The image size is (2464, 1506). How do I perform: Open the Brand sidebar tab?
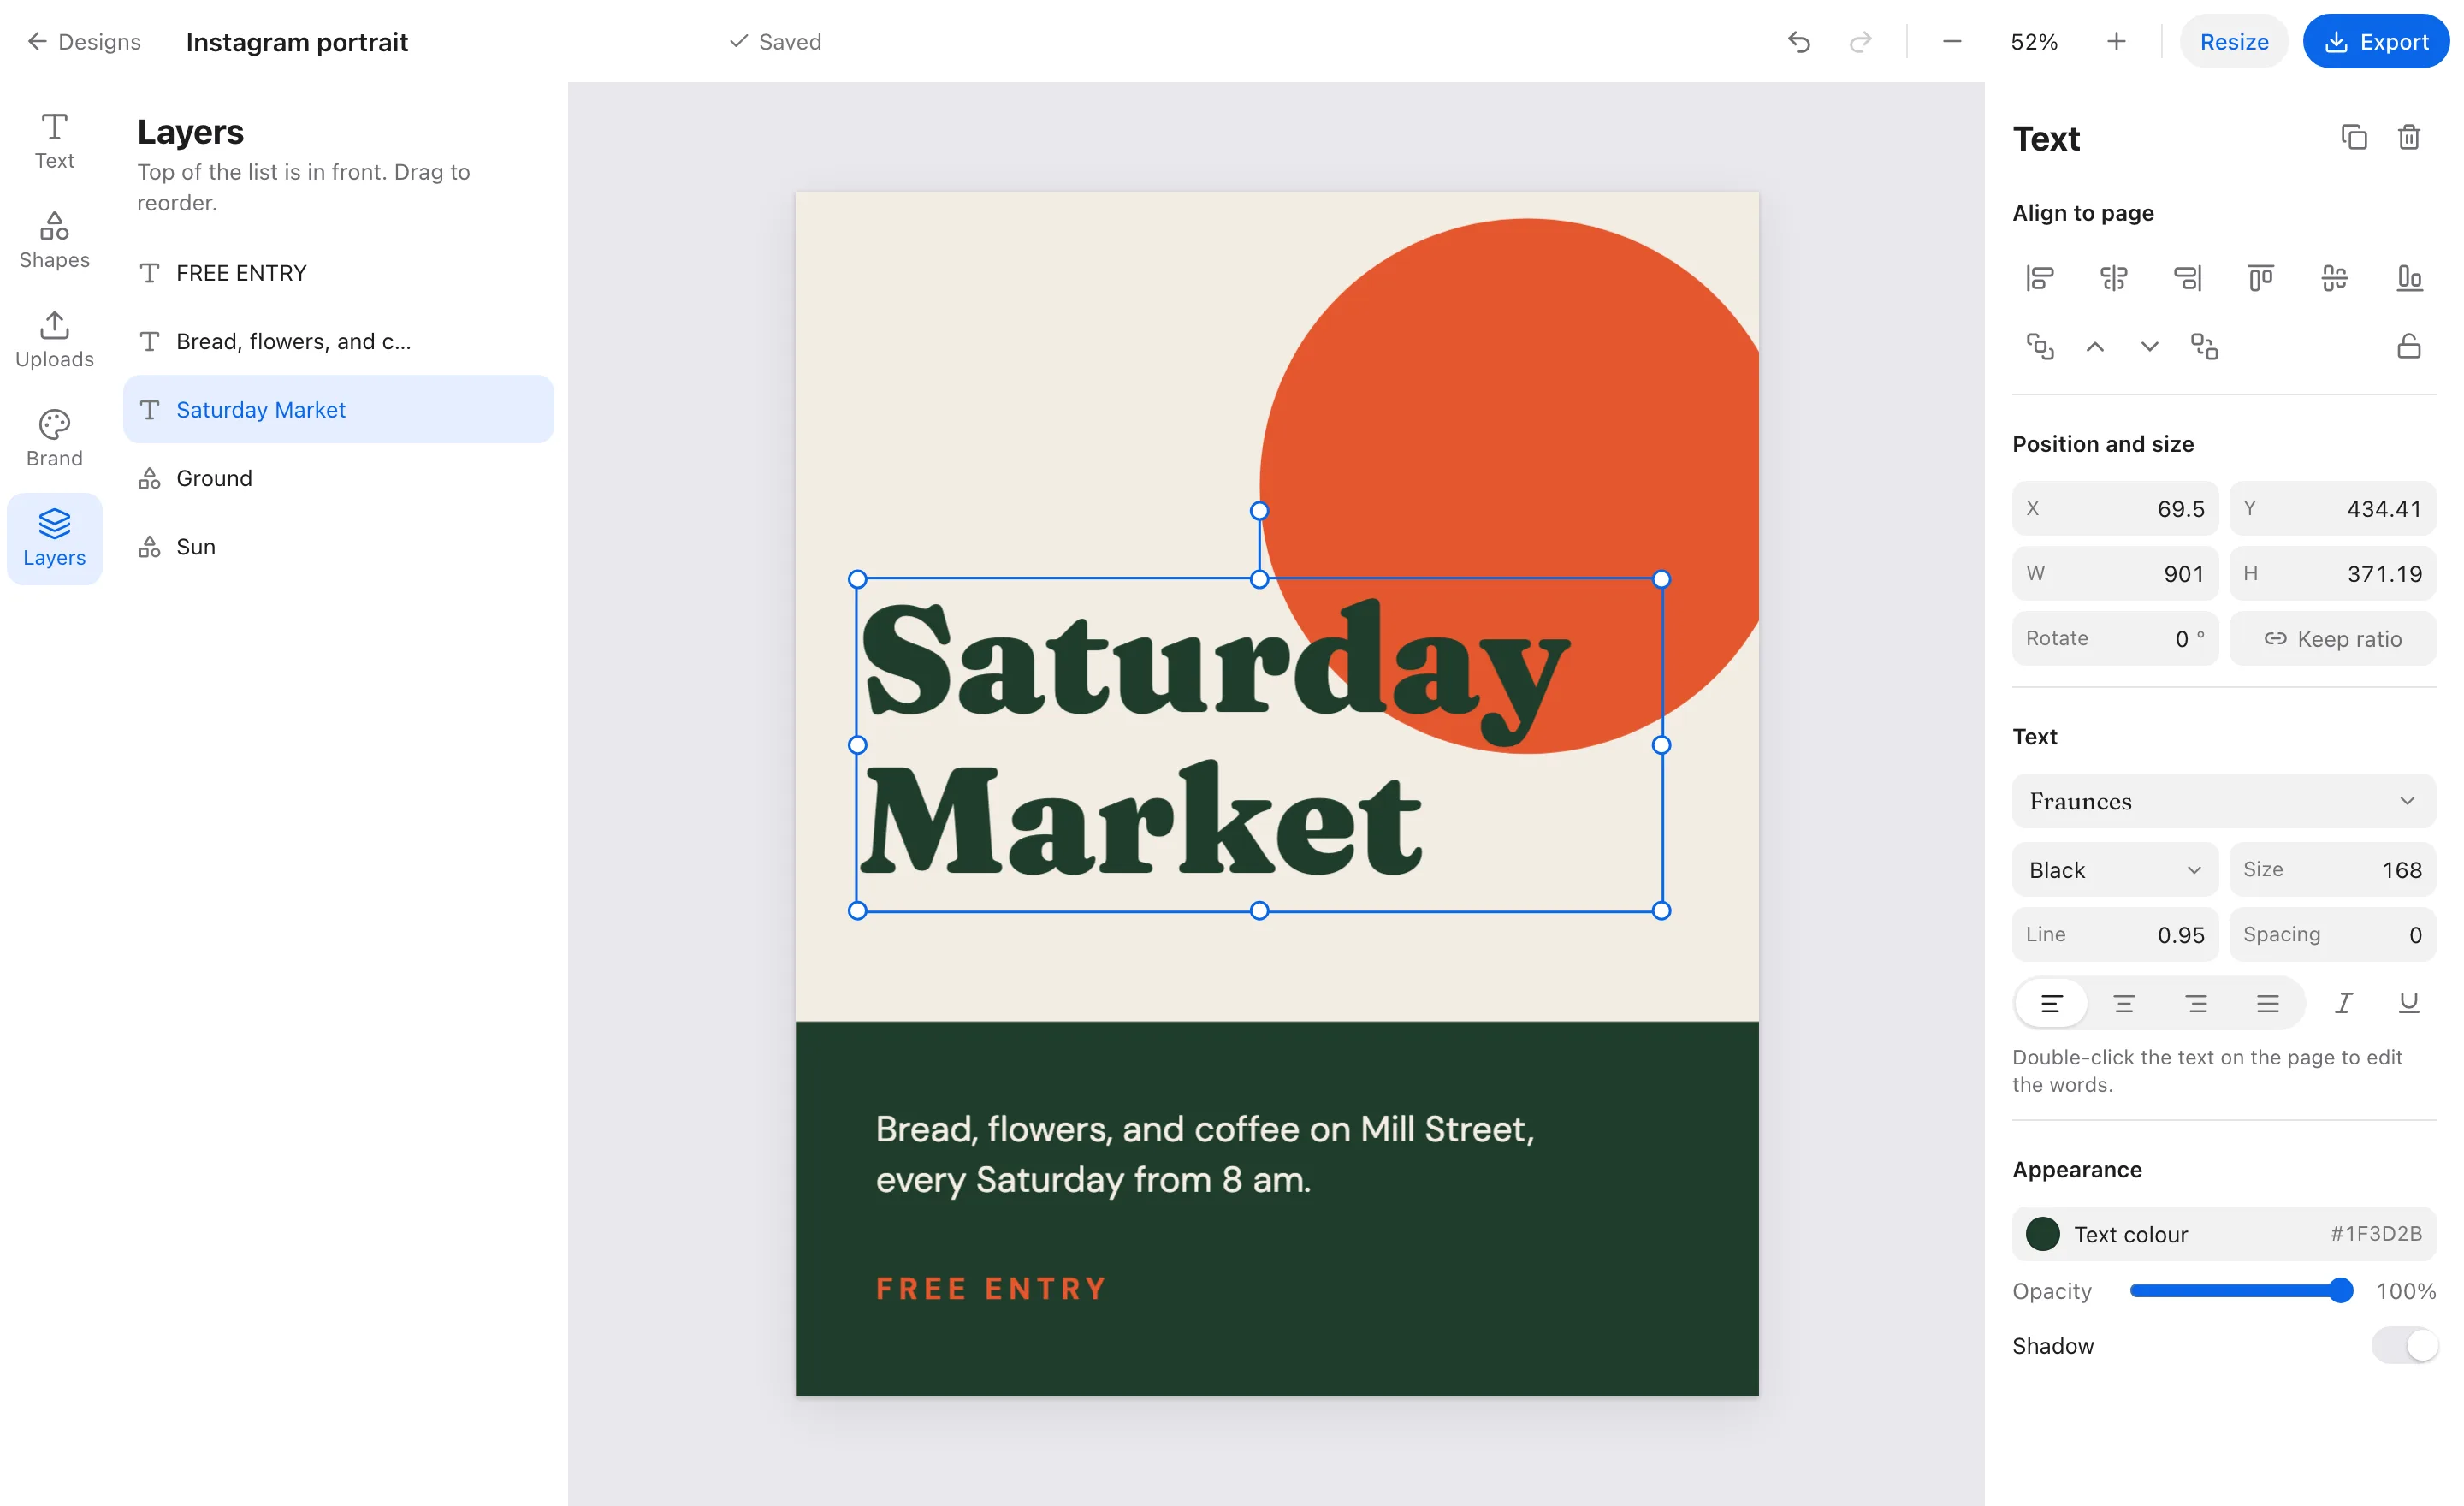(x=54, y=438)
